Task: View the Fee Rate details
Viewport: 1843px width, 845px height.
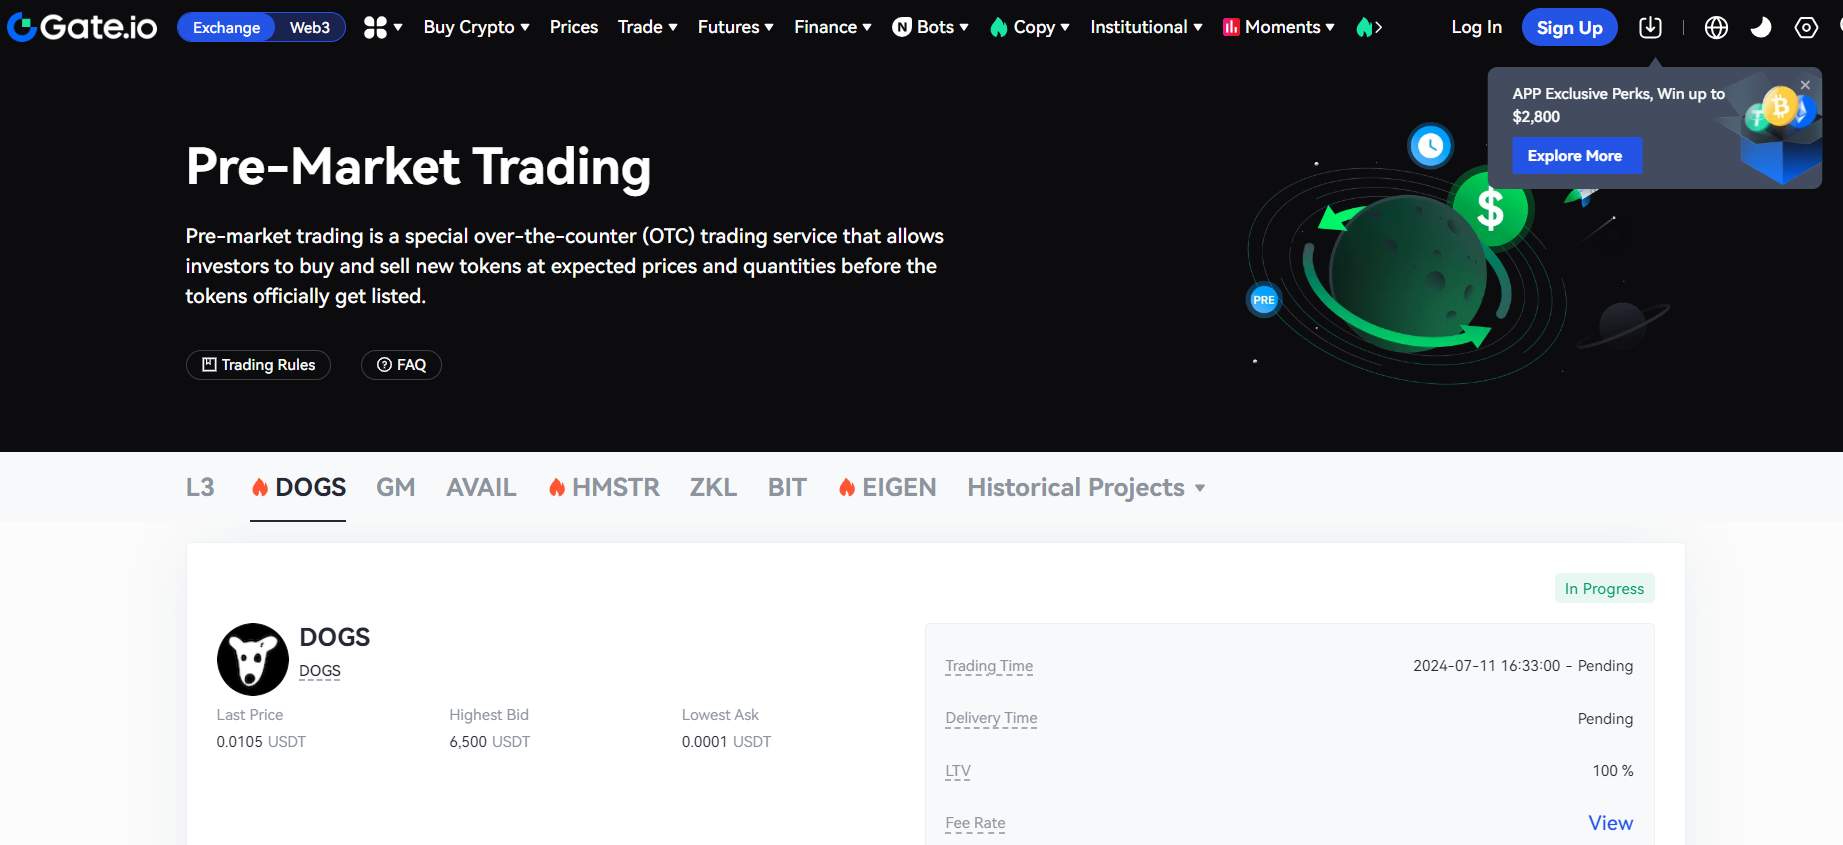Action: pyautogui.click(x=1610, y=823)
